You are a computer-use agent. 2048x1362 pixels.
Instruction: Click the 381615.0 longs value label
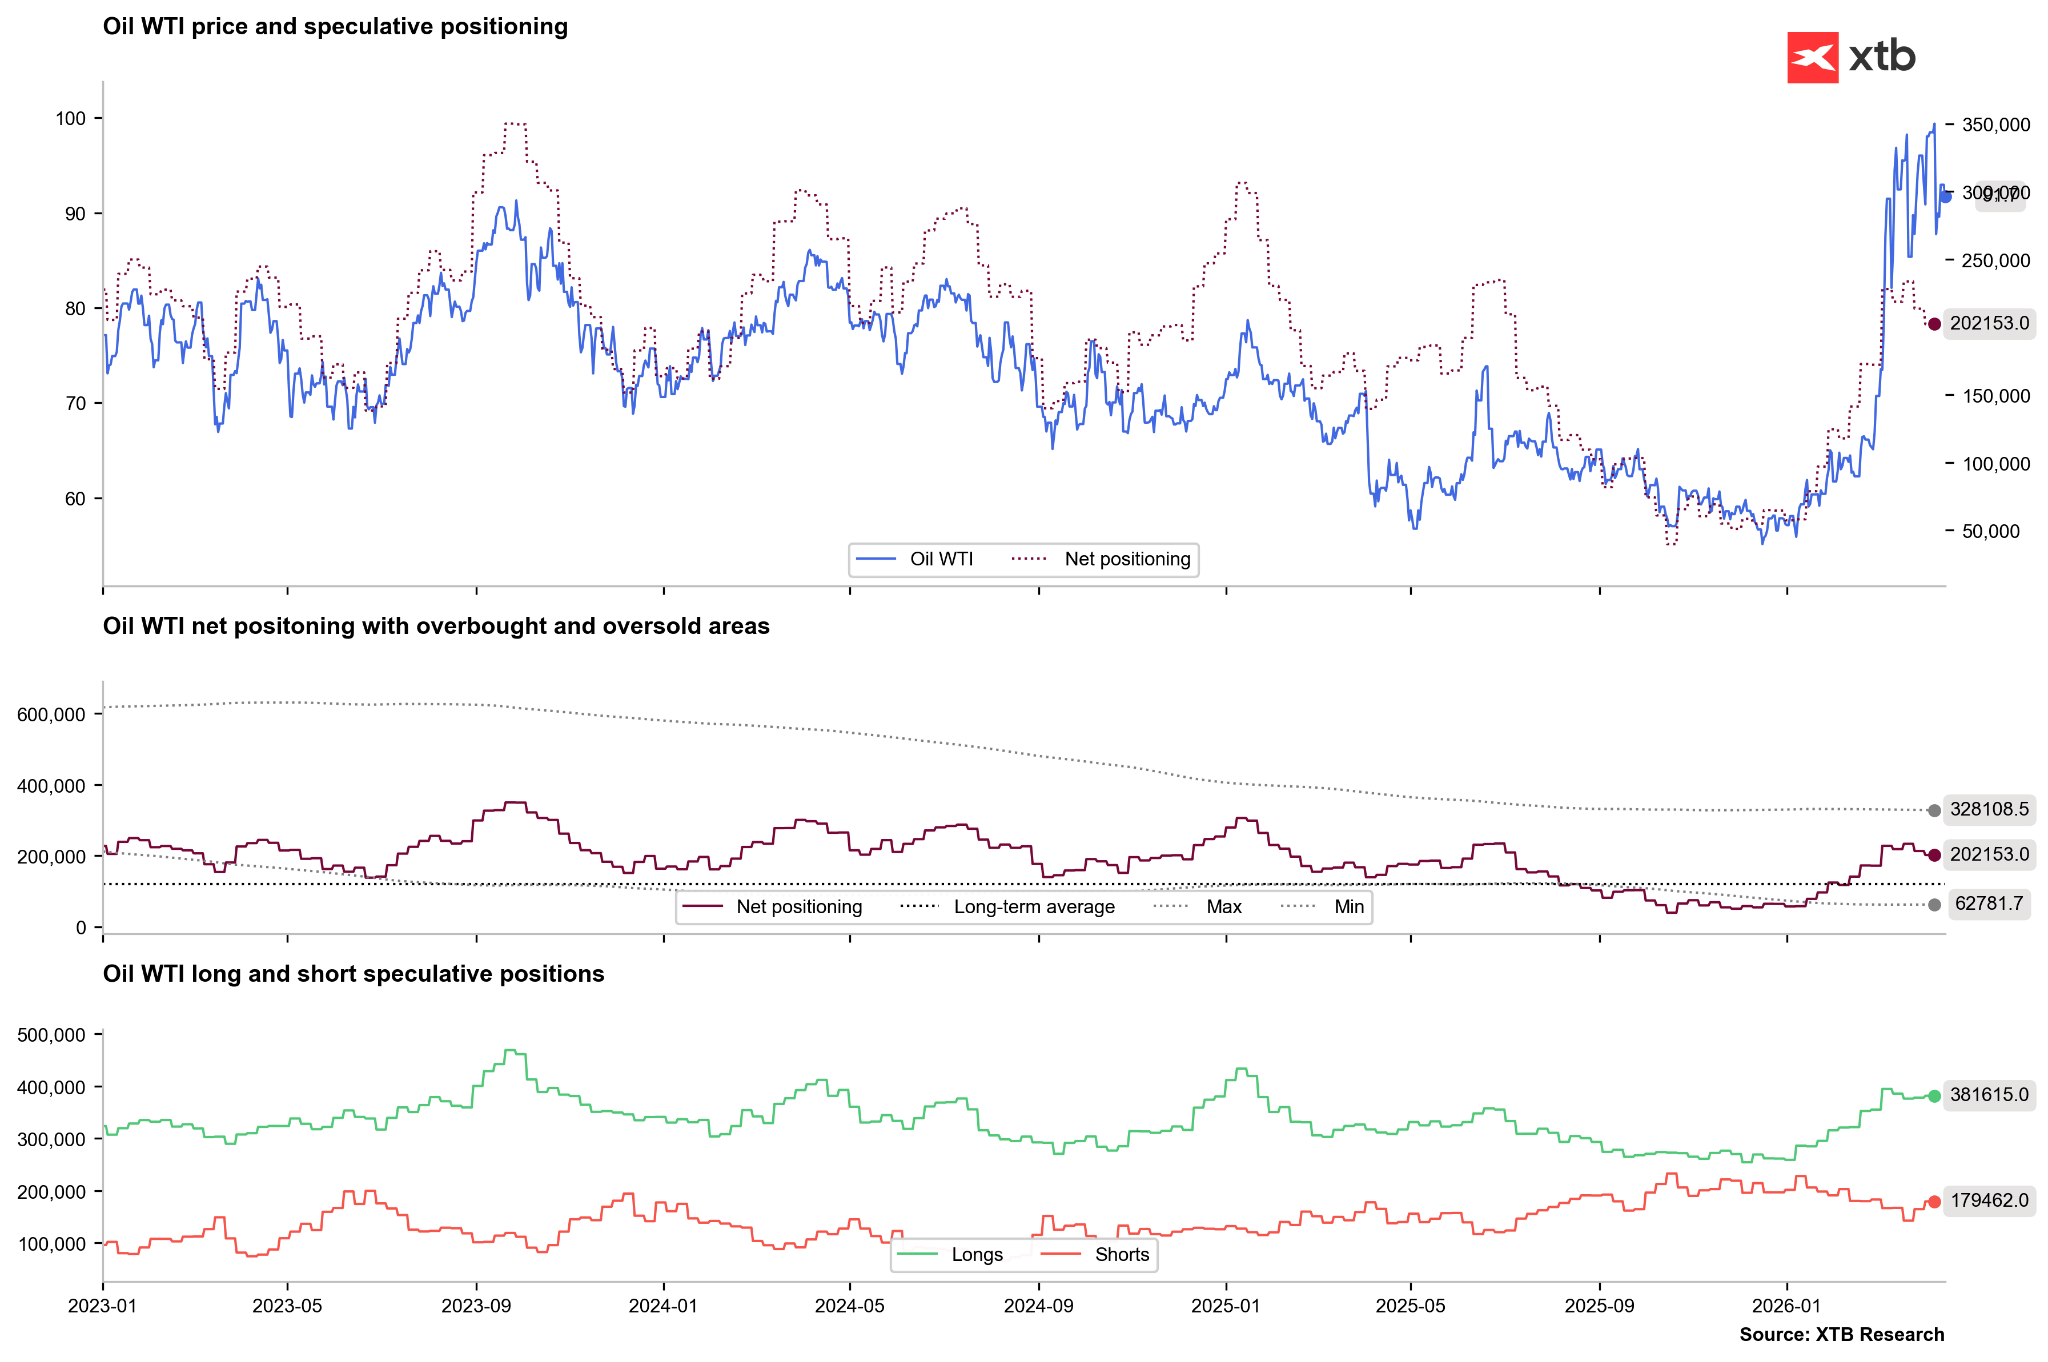(1989, 1095)
